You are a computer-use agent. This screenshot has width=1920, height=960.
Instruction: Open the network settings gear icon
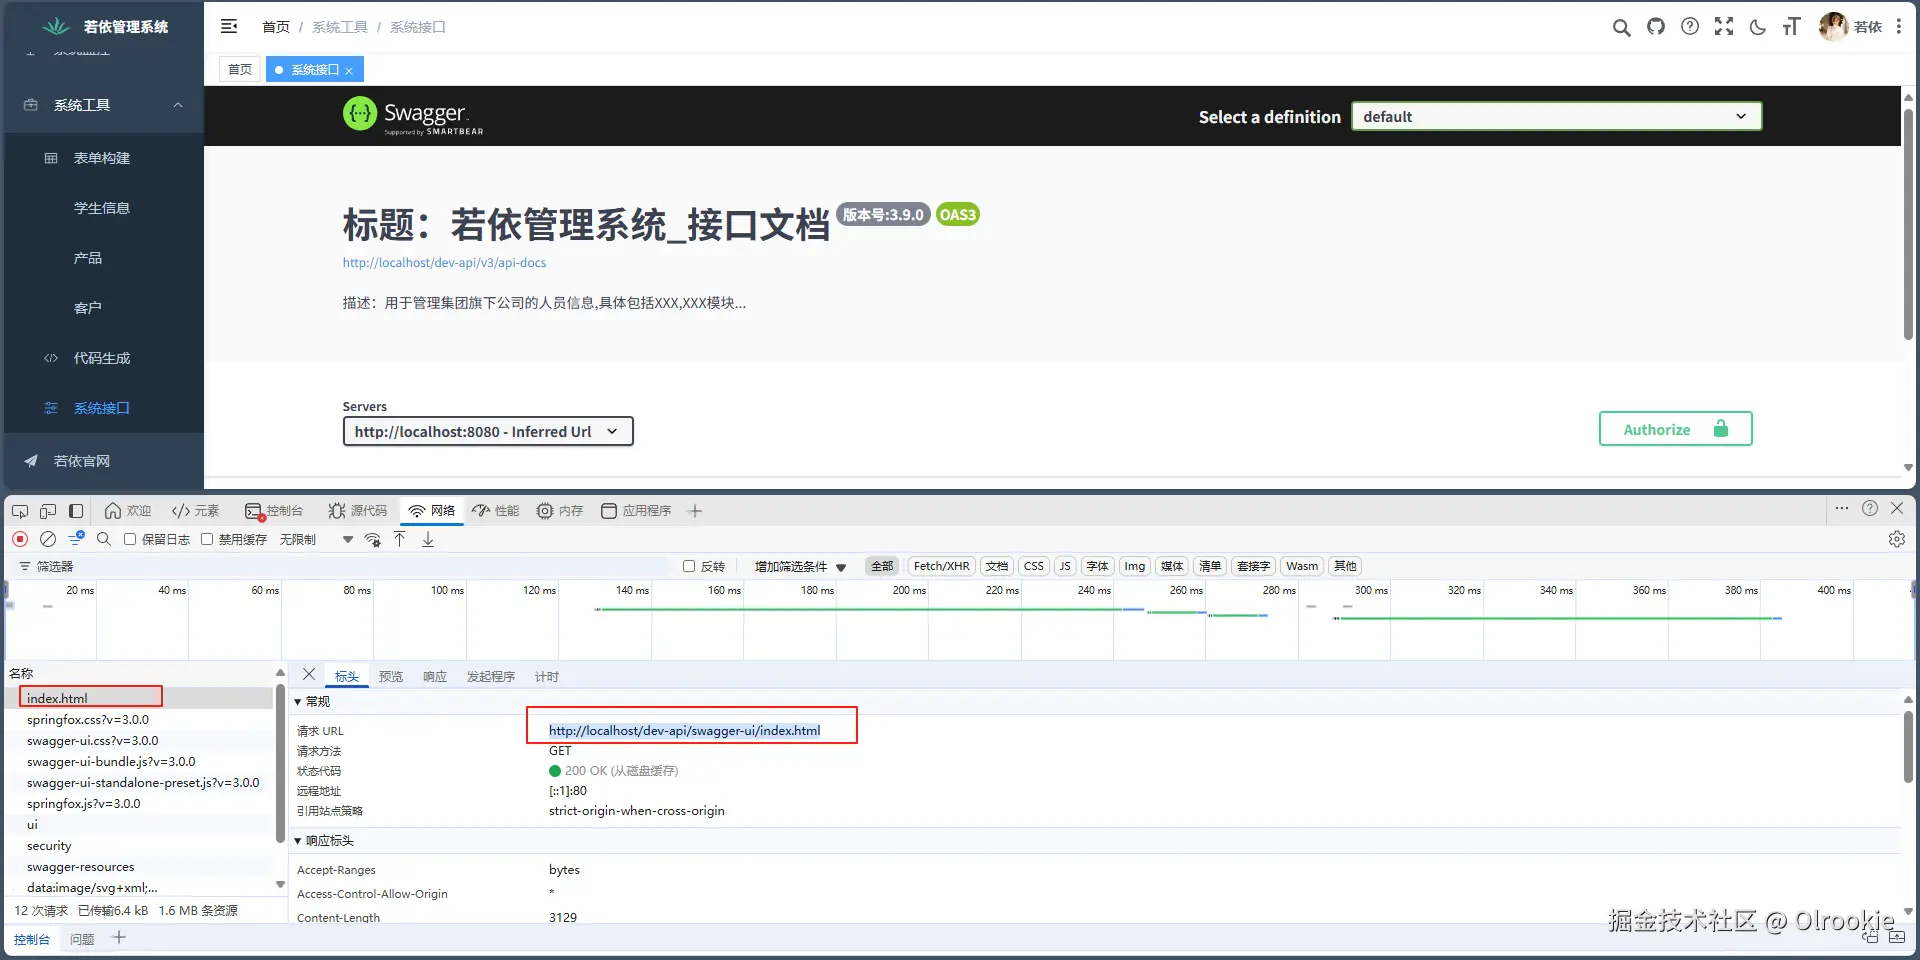point(1897,539)
